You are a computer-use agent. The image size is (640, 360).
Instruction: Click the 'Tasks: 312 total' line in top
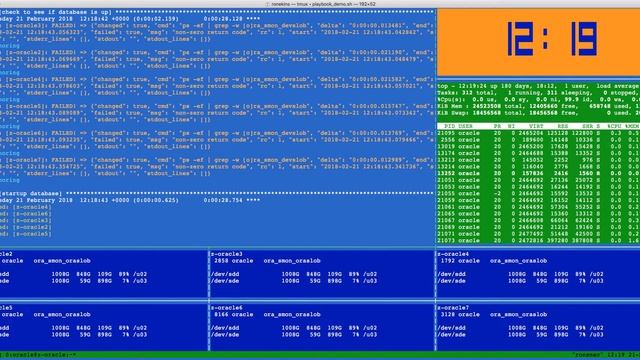(x=538, y=93)
